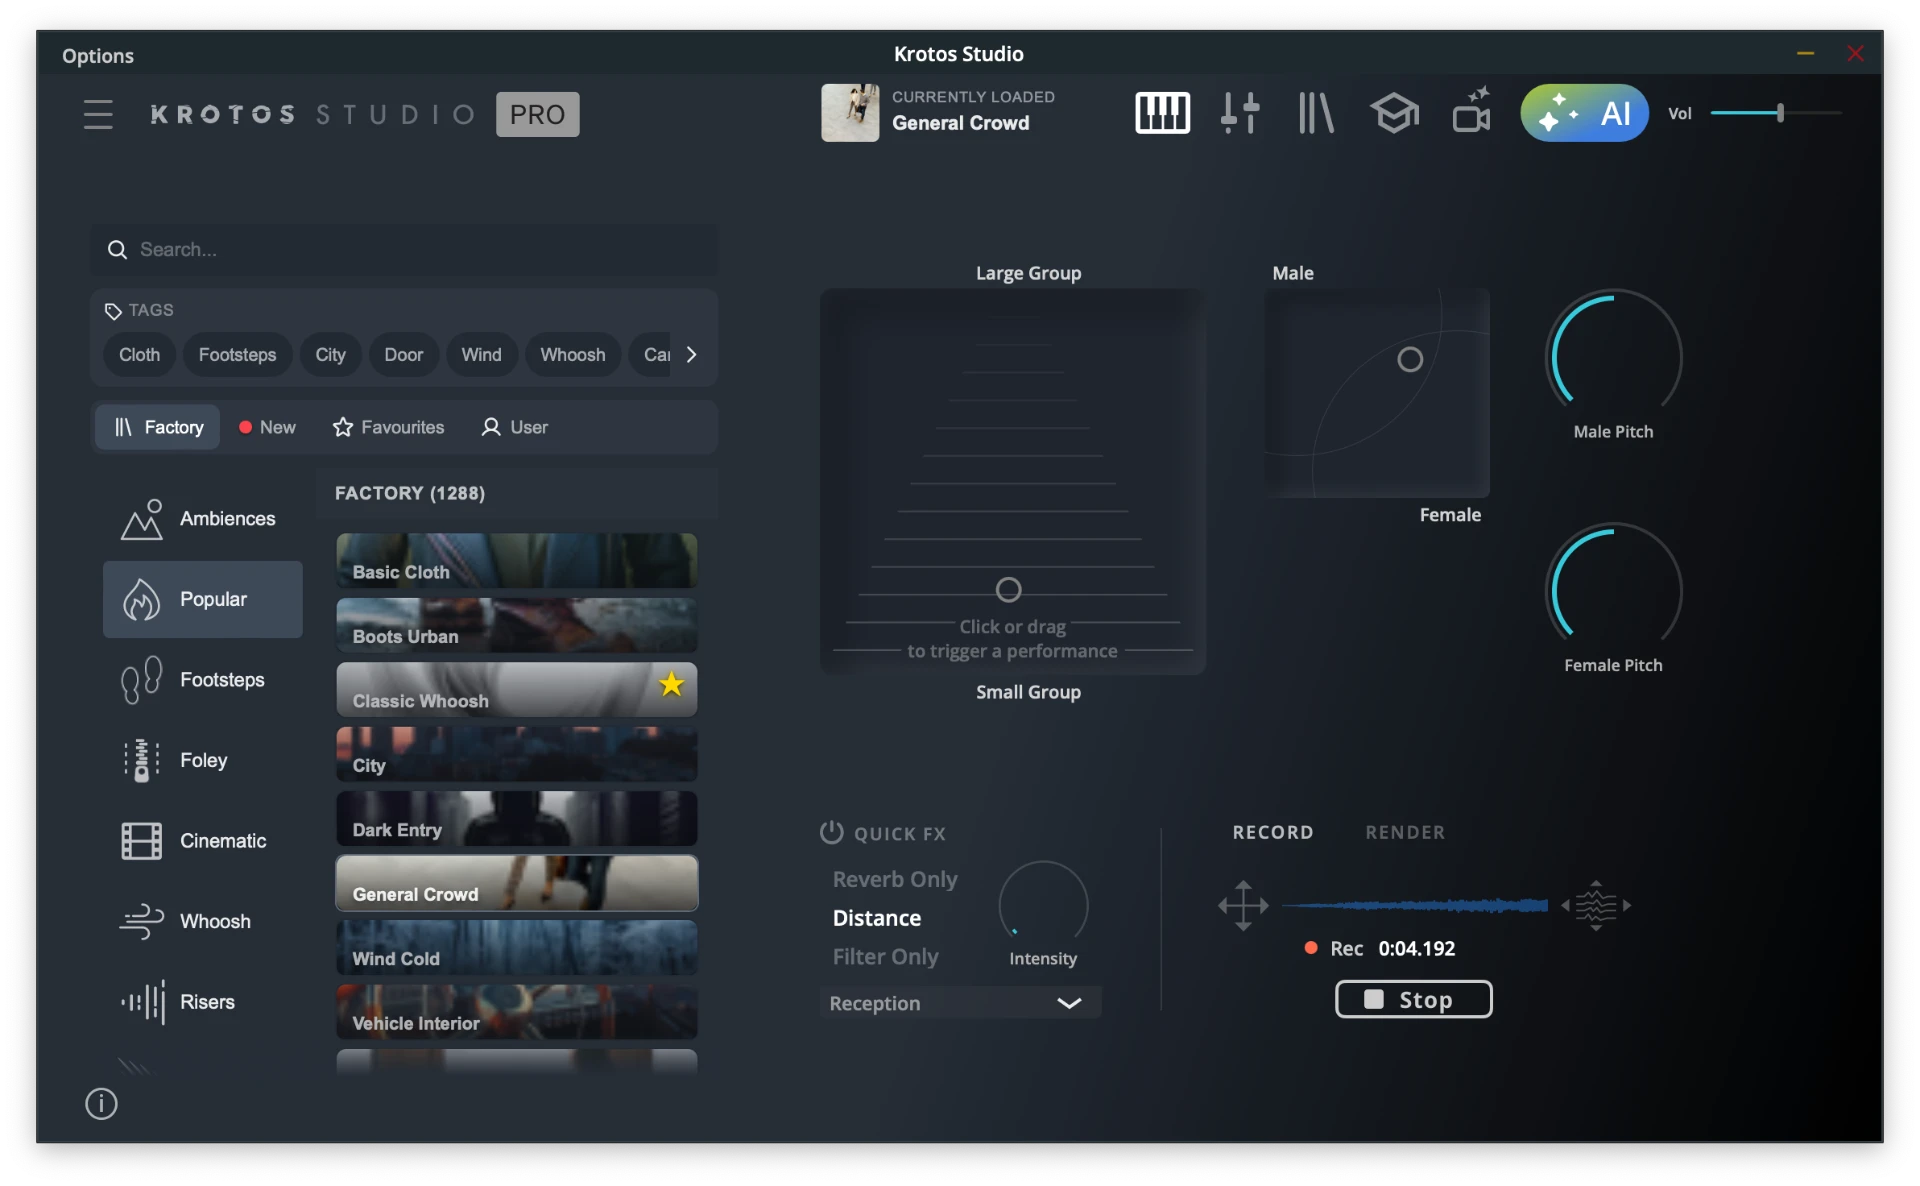Load the Classic Whoosh preset

[516, 689]
